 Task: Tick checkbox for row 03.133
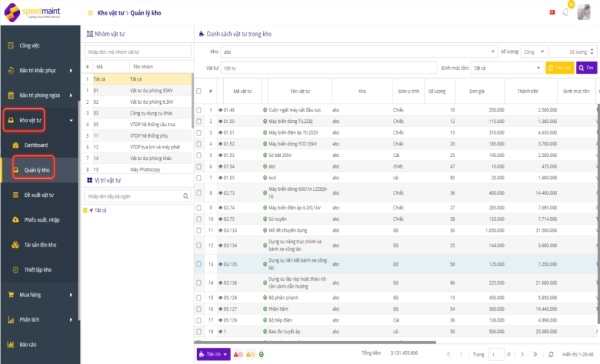(x=199, y=230)
